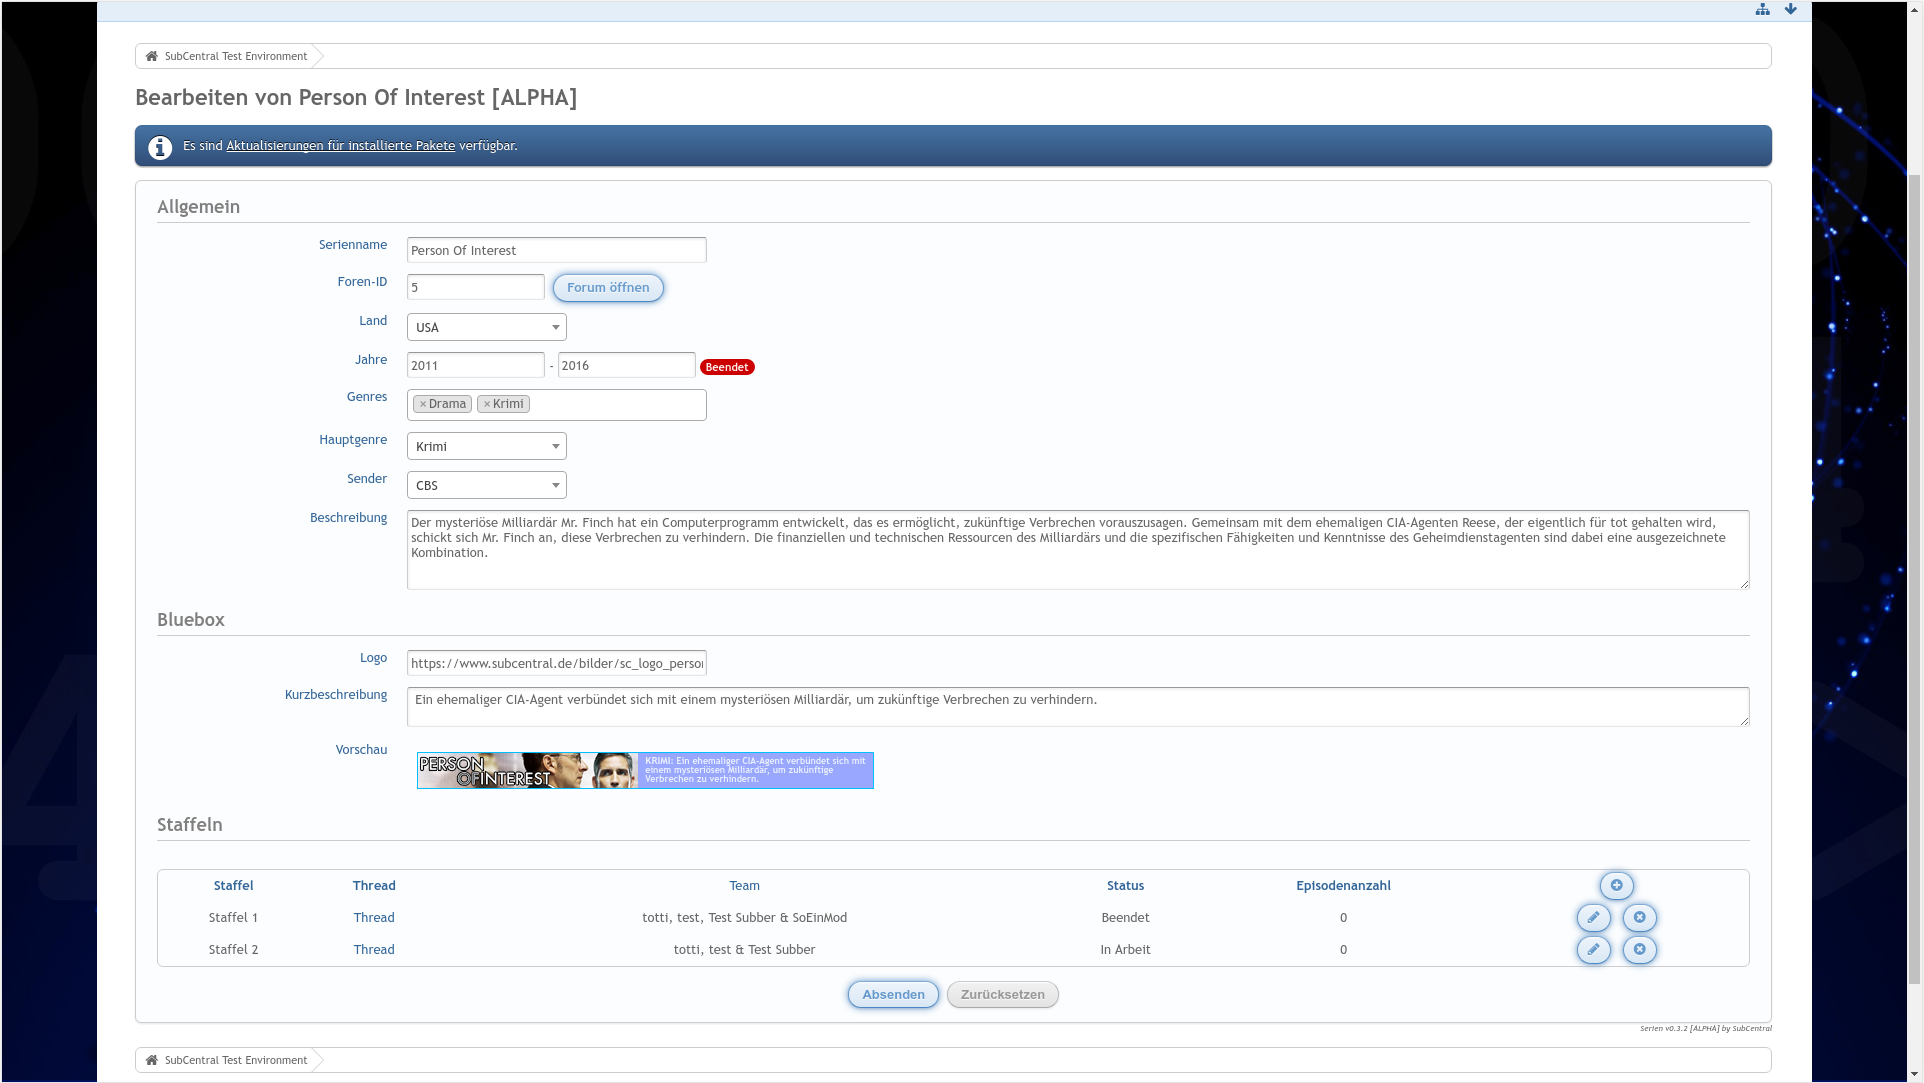Image resolution: width=1924 pixels, height=1083 pixels.
Task: Delete Staffel 1 with x icon
Action: tap(1639, 917)
